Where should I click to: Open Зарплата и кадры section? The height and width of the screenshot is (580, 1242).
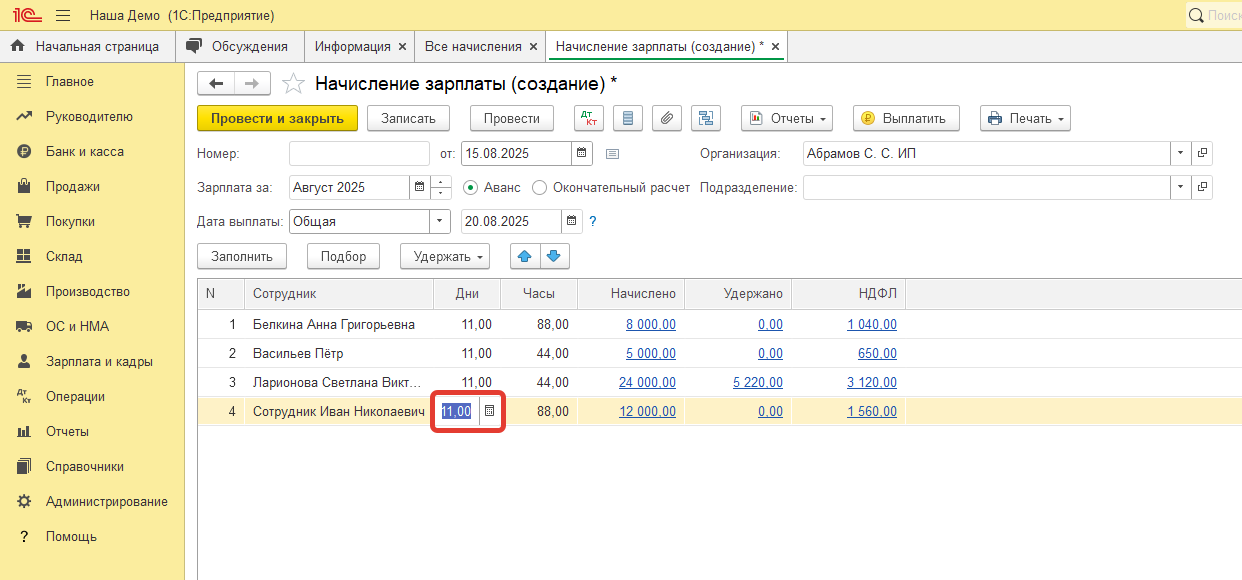pyautogui.click(x=99, y=361)
